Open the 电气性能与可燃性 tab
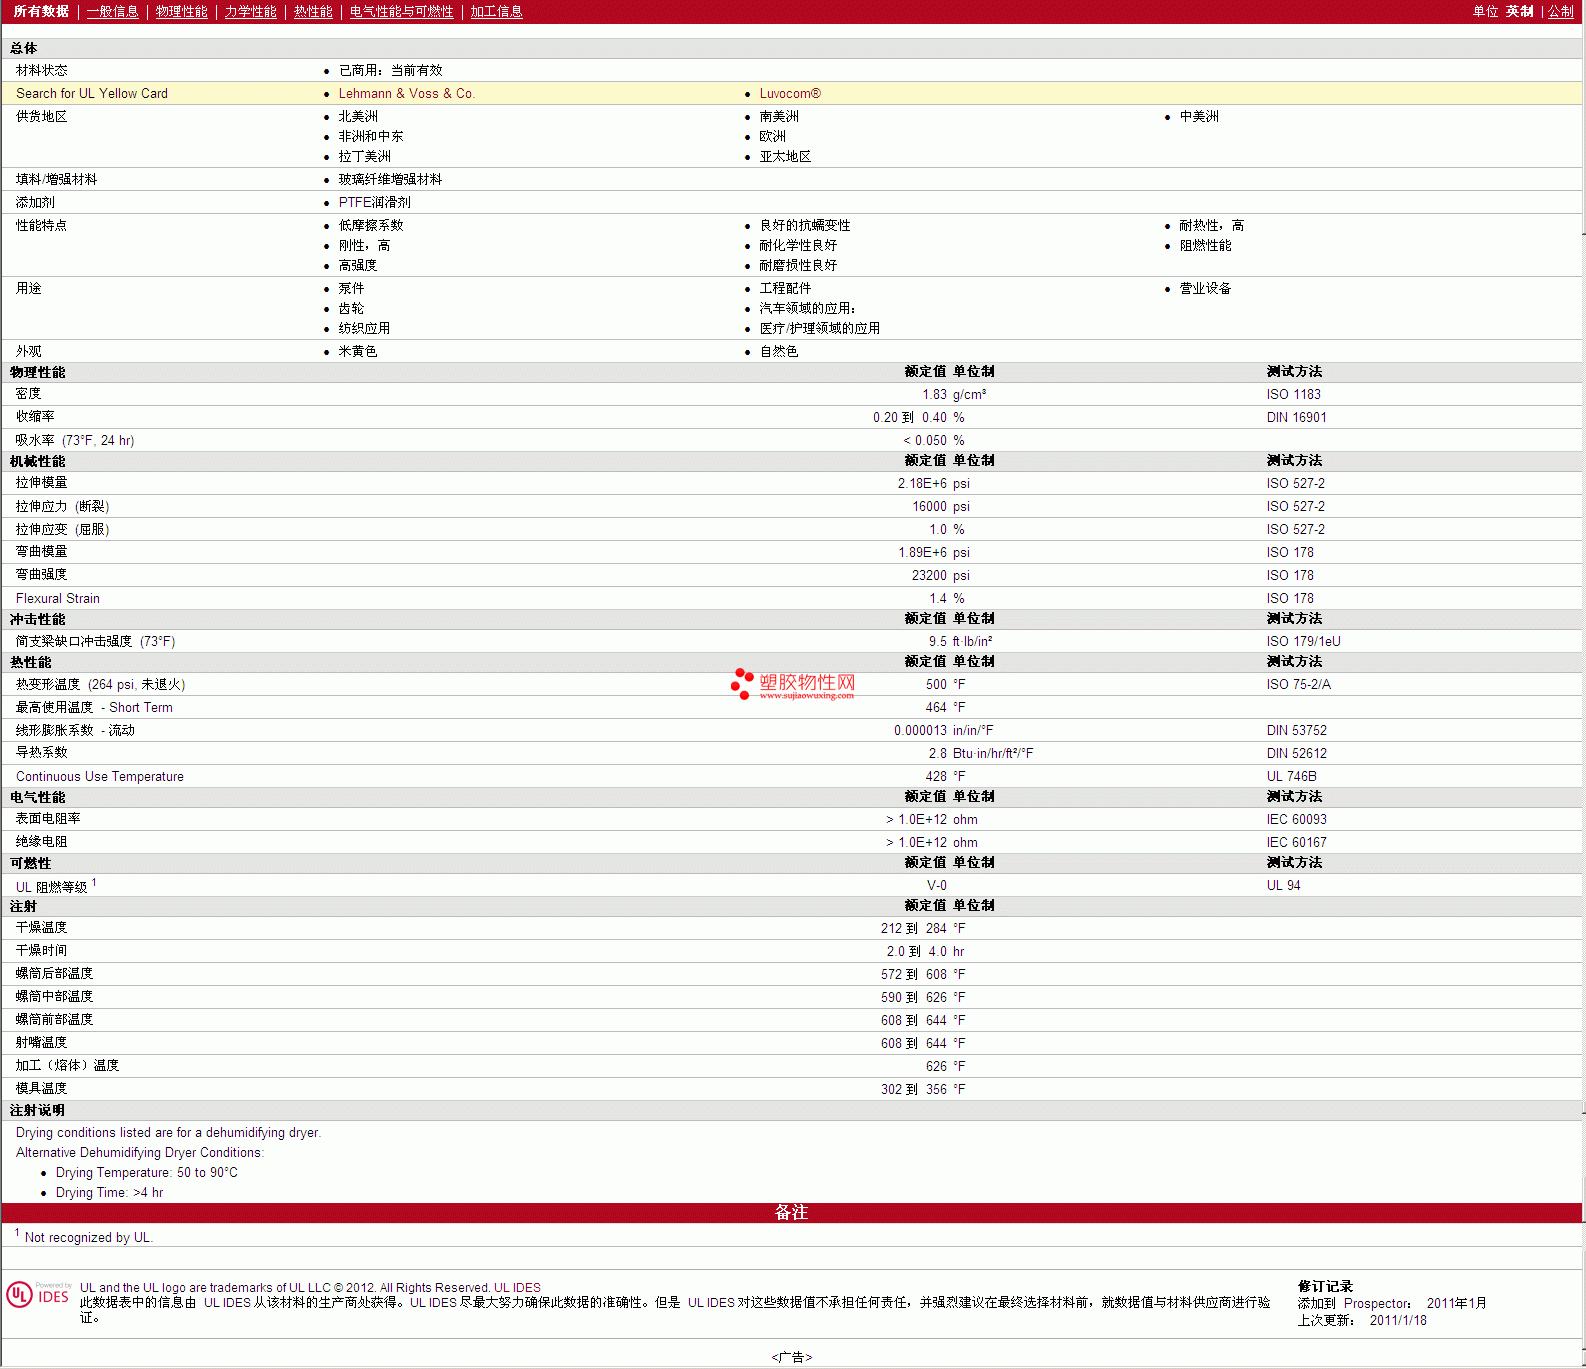1586x1369 pixels. [401, 12]
